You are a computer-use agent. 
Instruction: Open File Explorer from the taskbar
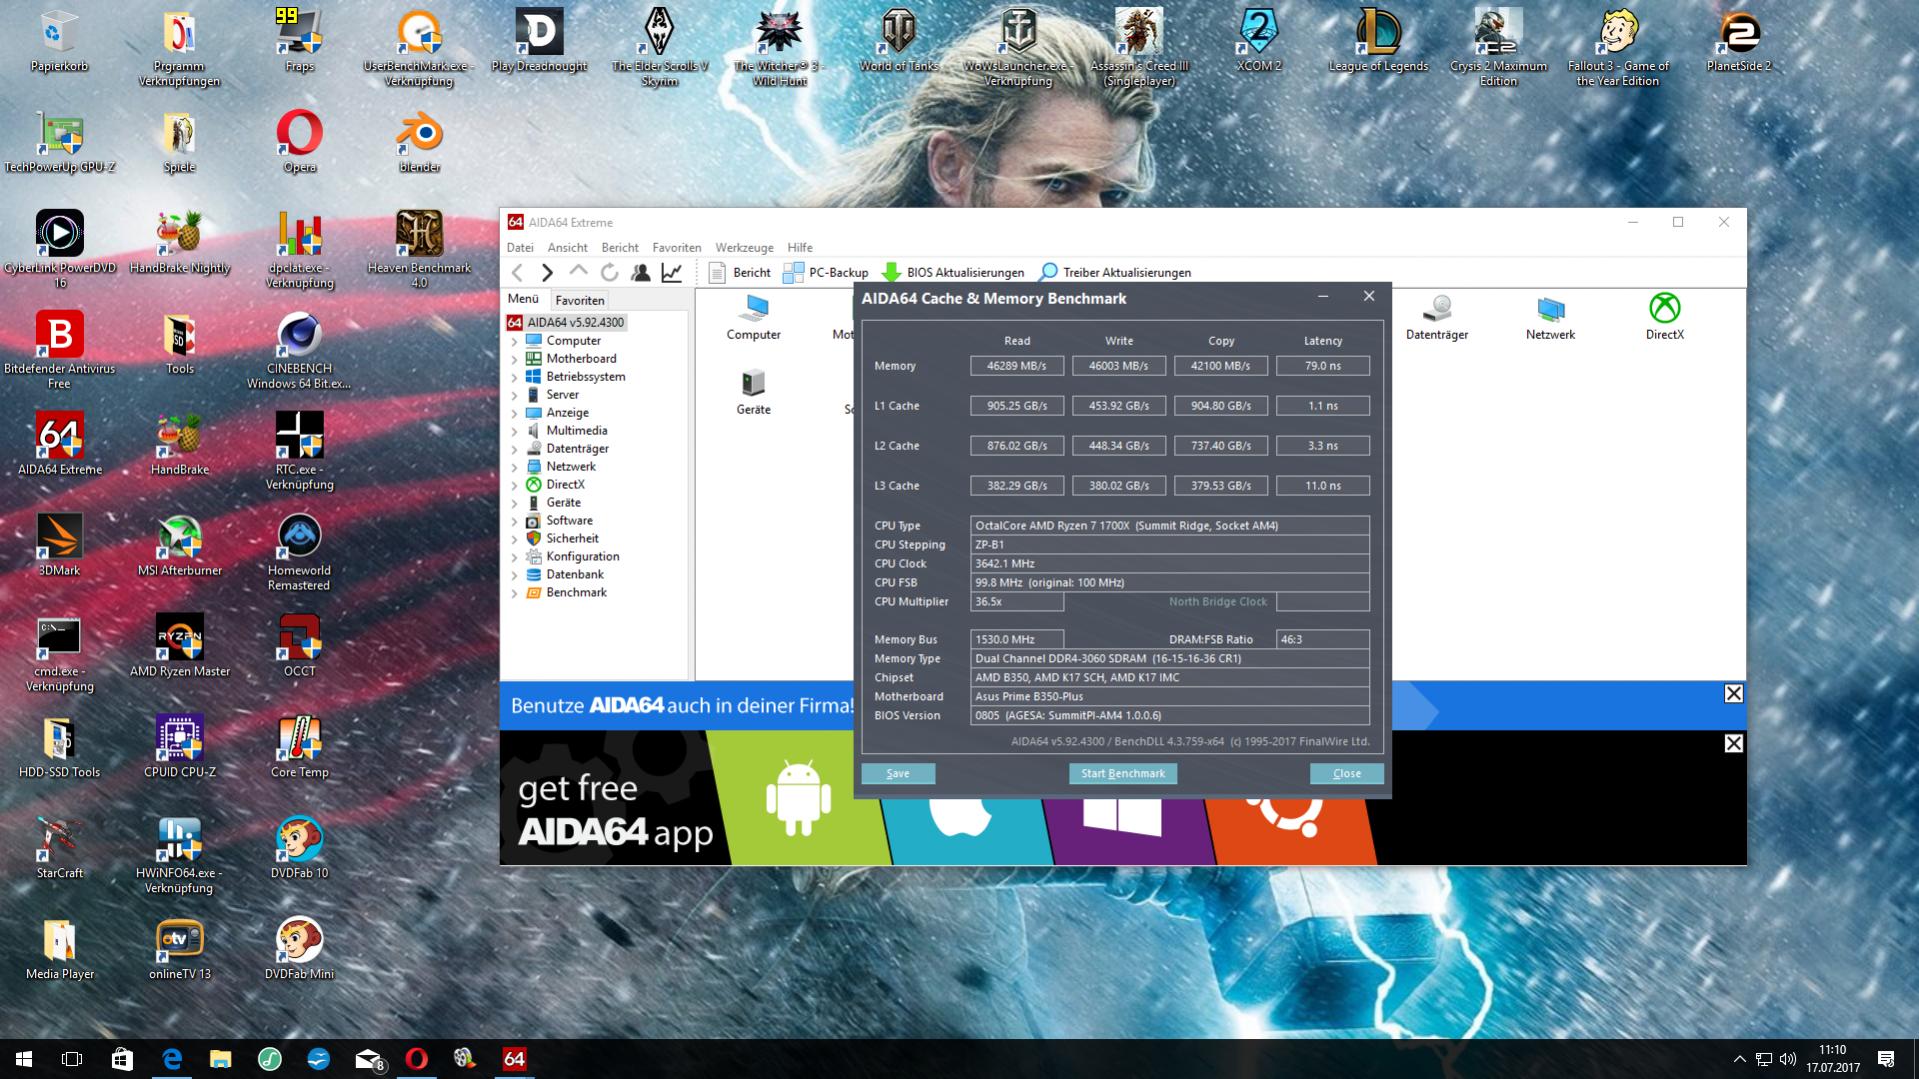[221, 1059]
